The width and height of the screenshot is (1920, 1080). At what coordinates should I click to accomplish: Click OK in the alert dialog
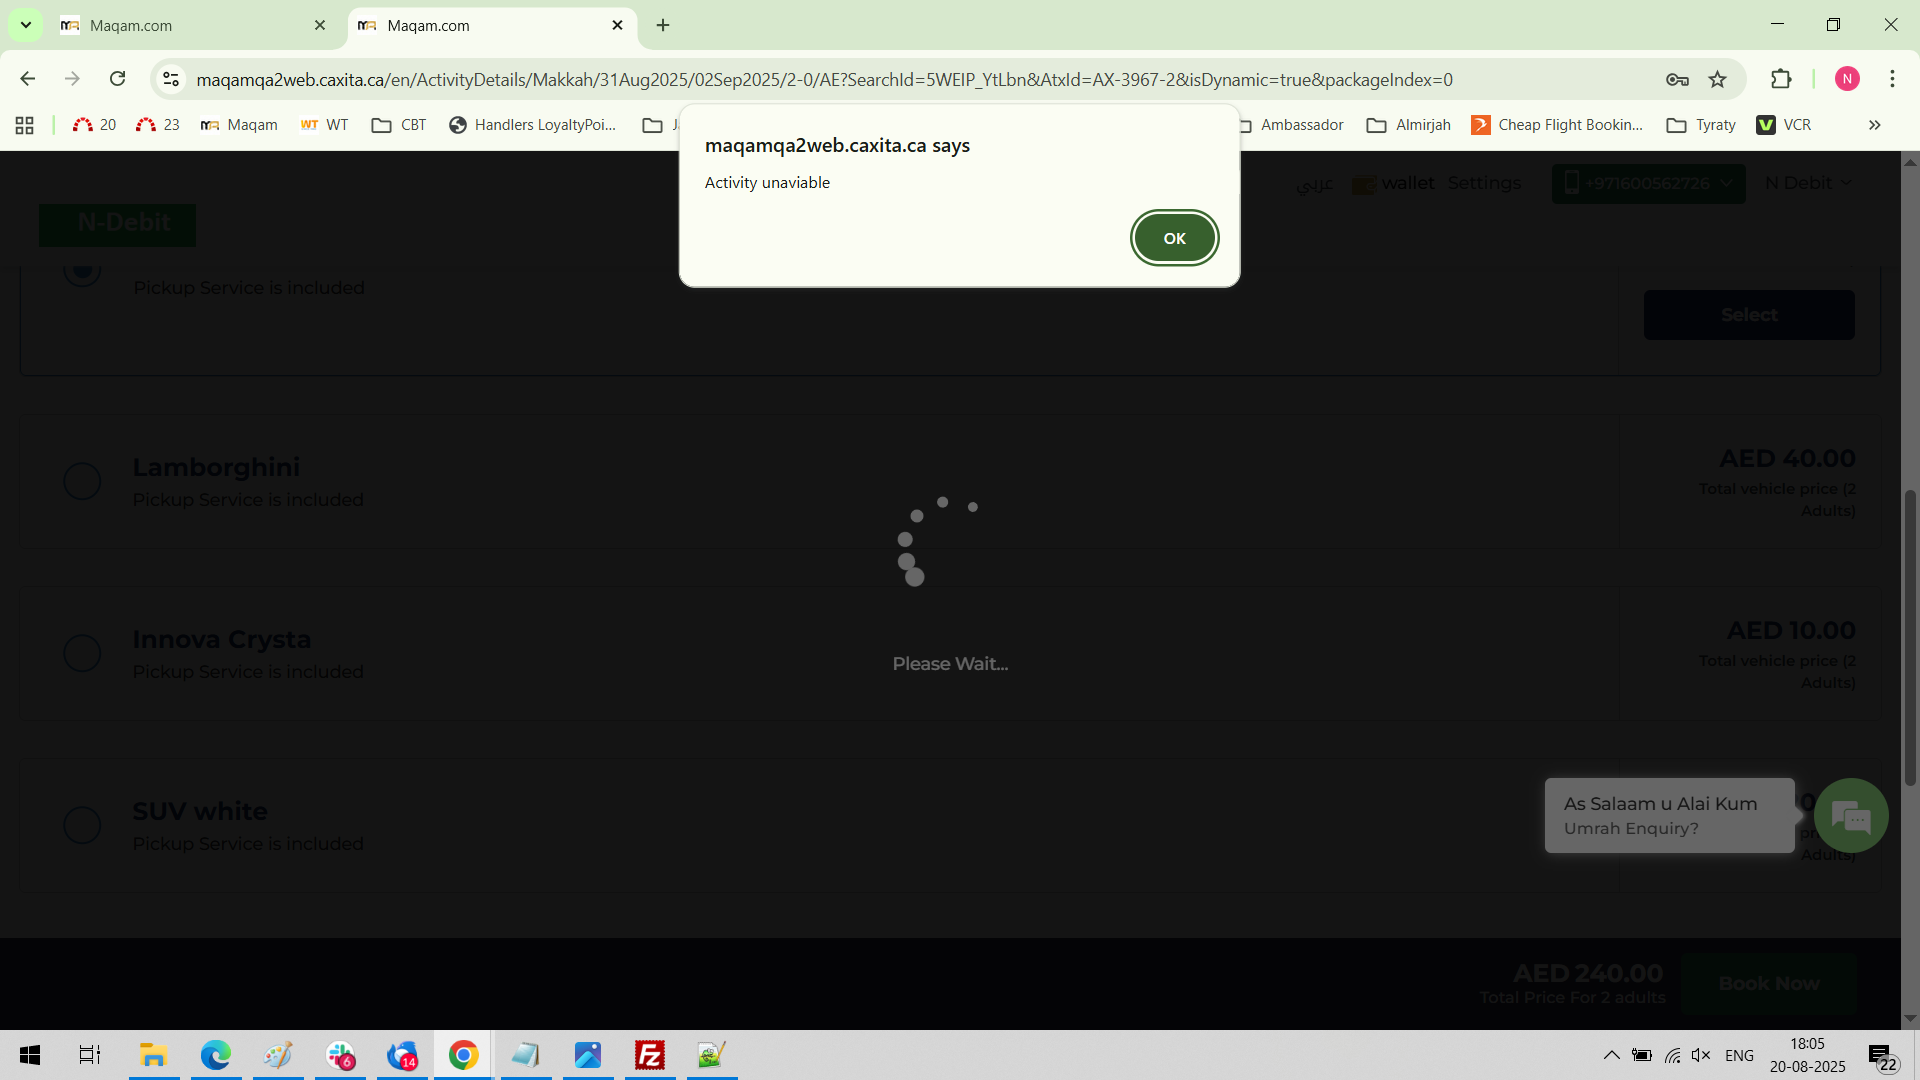(1174, 238)
